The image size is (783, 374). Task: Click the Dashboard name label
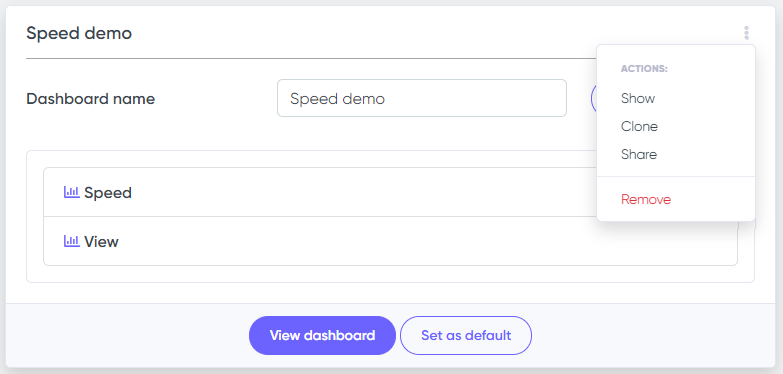90,99
